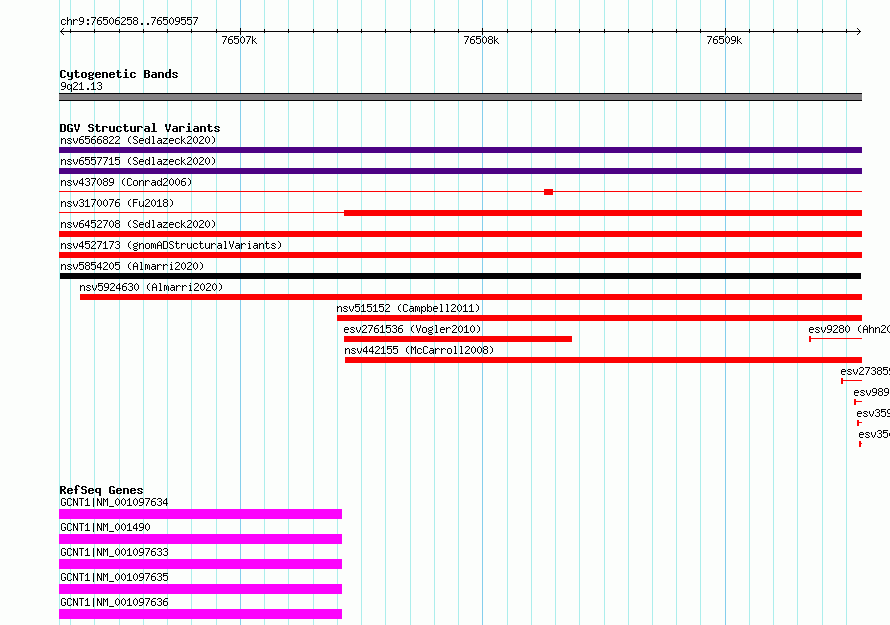Image resolution: width=890 pixels, height=625 pixels.
Task: Click the purple bar for nsv6557715
Action: [x=460, y=171]
